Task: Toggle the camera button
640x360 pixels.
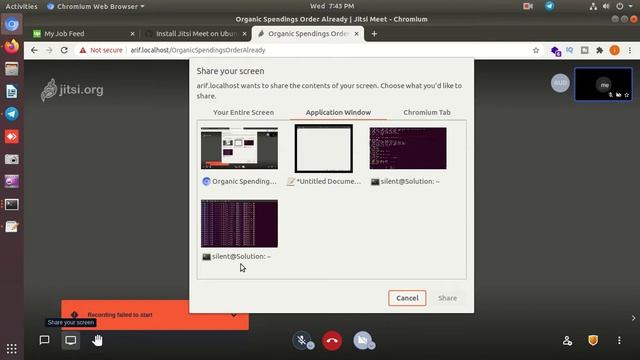Action: click(x=362, y=340)
